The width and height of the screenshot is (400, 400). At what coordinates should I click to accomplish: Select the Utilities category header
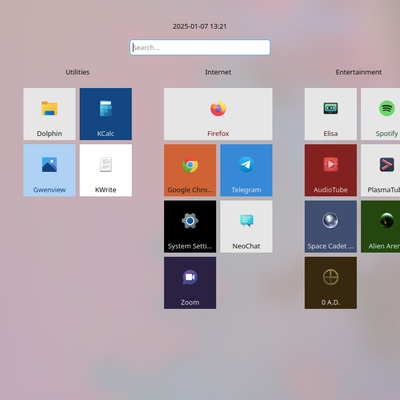pyautogui.click(x=77, y=72)
